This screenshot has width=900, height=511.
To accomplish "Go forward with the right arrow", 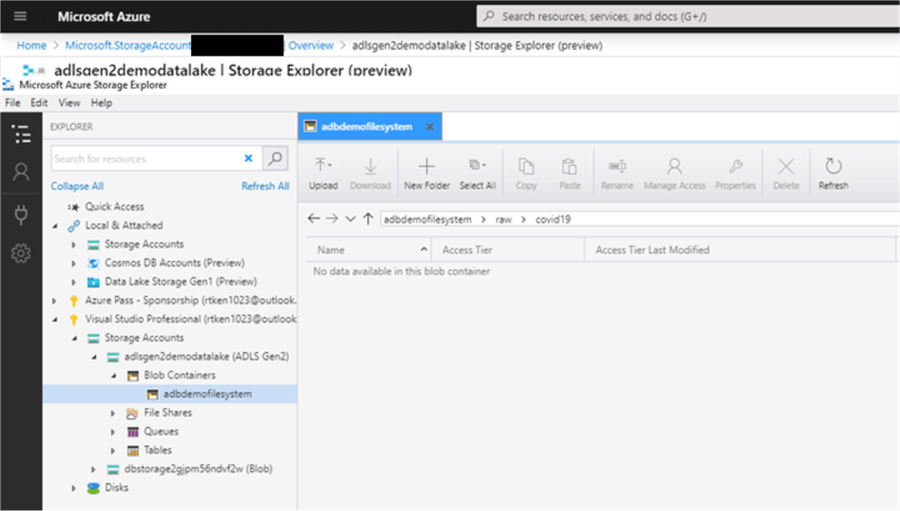I will [332, 218].
